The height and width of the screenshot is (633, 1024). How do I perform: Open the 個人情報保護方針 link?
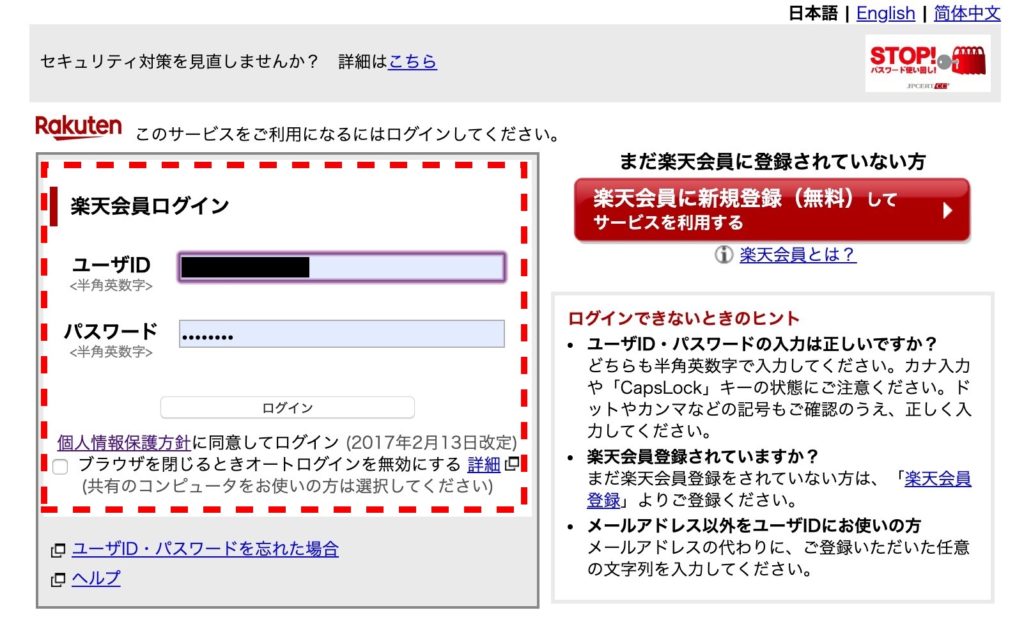[x=124, y=441]
